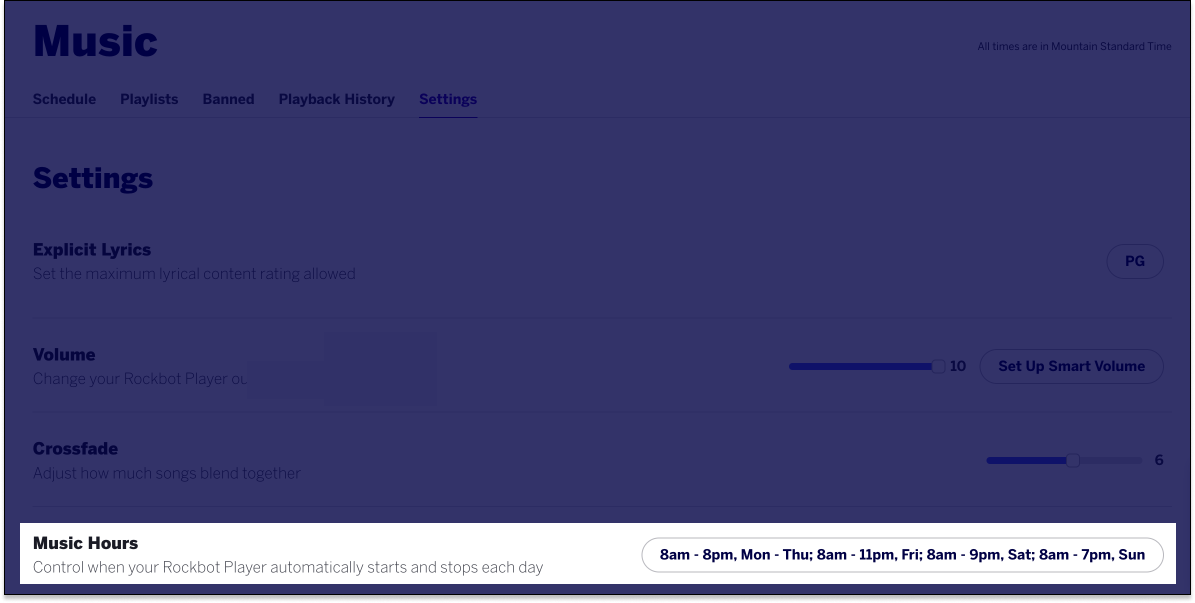Viewport: 1195px width, 603px height.
Task: Click the Music page title
Action: (95, 40)
